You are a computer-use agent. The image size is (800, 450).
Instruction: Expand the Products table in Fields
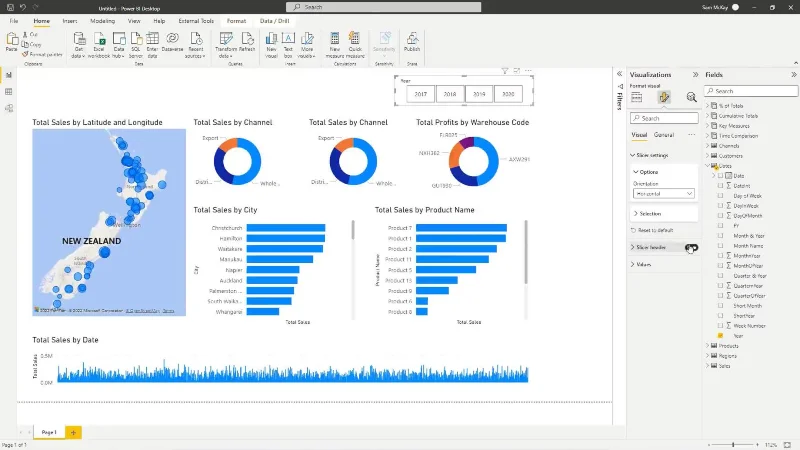coord(708,345)
